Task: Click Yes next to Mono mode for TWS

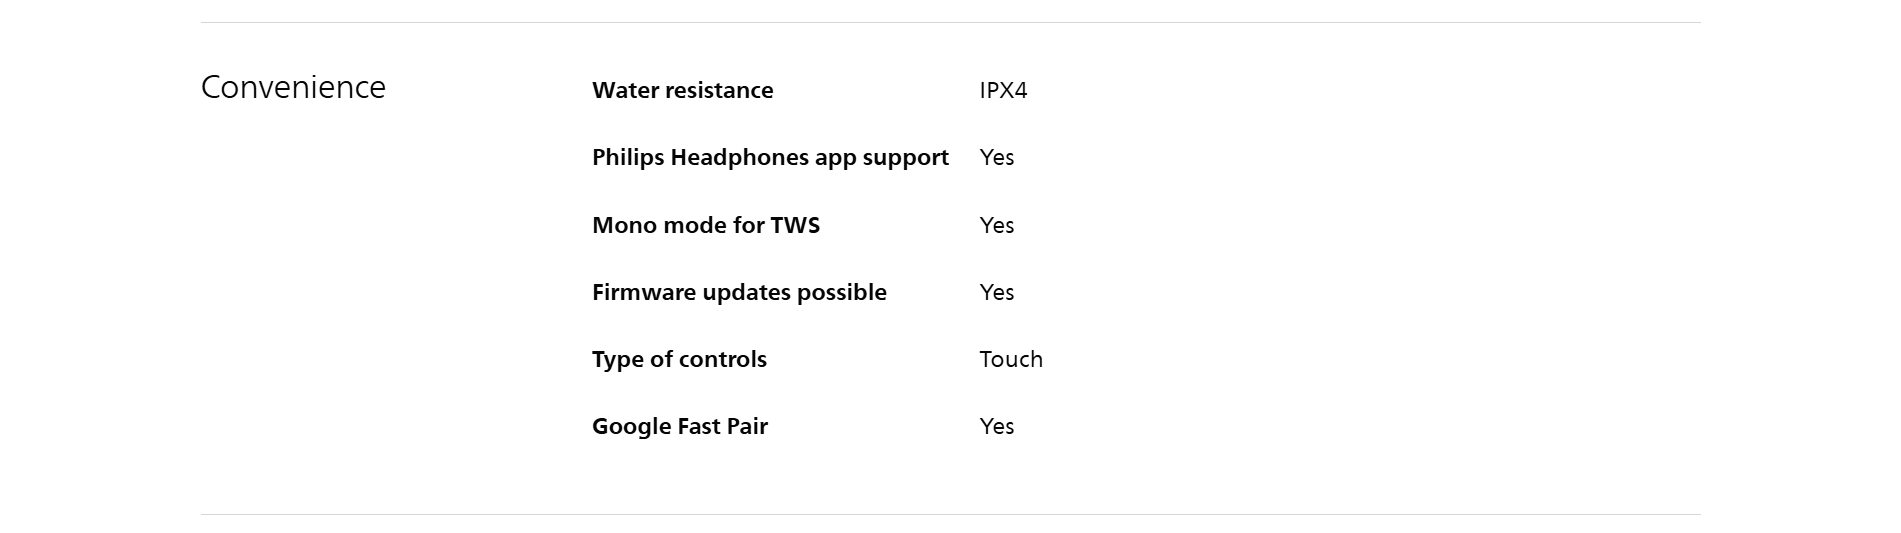Action: click(997, 225)
